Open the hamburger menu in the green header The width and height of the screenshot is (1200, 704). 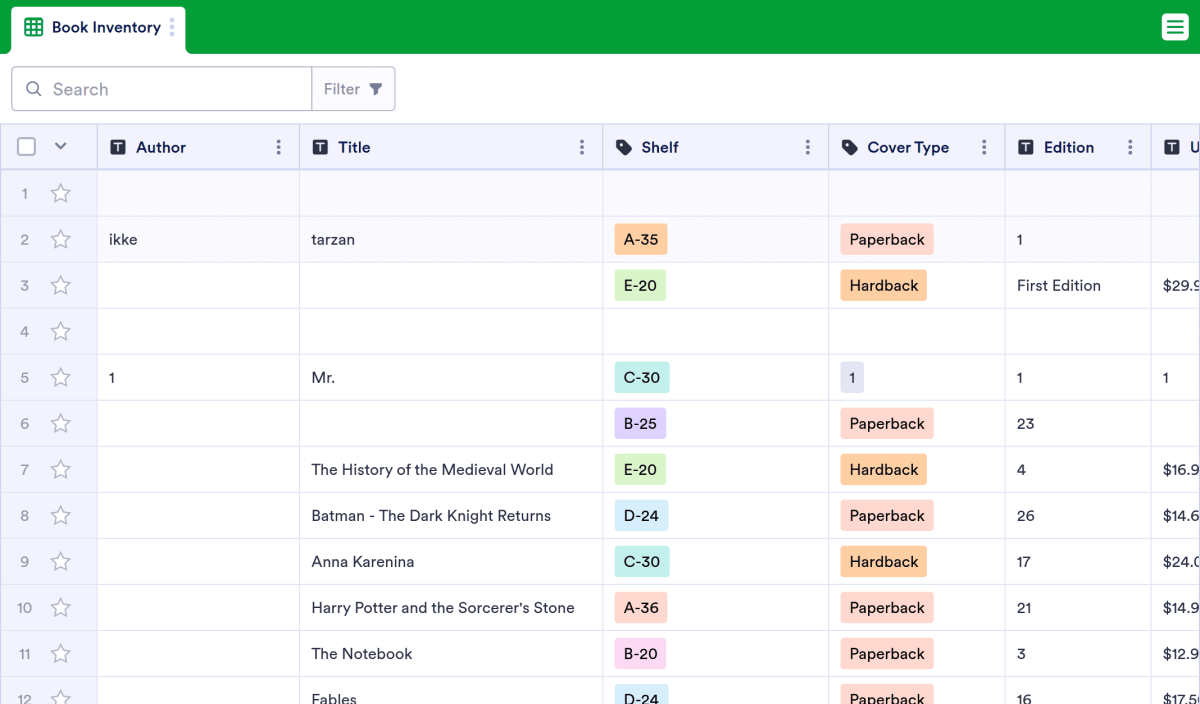1175,27
